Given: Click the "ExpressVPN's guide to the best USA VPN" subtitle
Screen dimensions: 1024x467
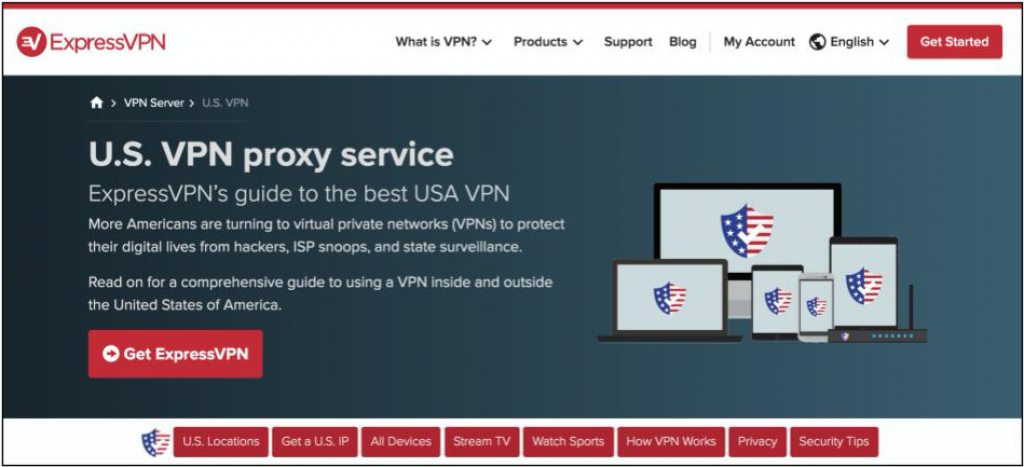Looking at the screenshot, I should pyautogui.click(x=299, y=194).
